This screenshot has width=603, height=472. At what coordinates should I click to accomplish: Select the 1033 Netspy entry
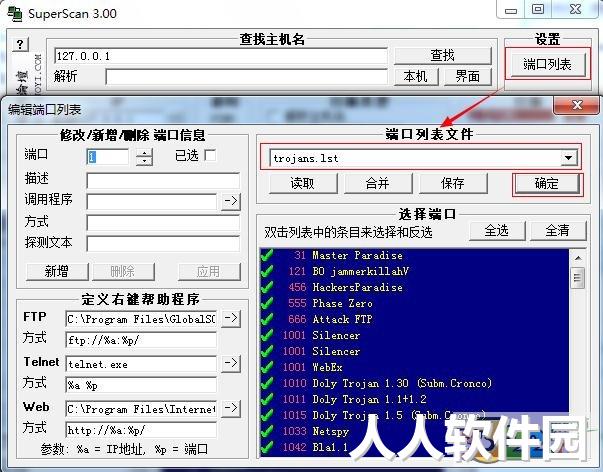coord(414,431)
